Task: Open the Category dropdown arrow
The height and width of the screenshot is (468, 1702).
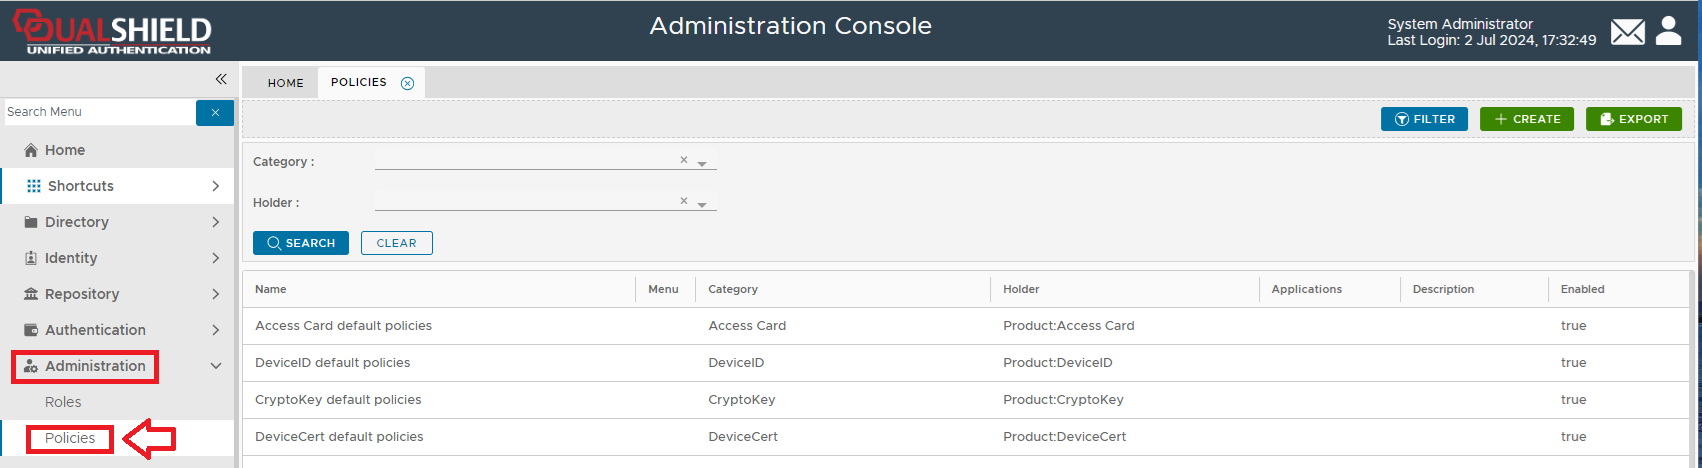Action: pyautogui.click(x=702, y=164)
